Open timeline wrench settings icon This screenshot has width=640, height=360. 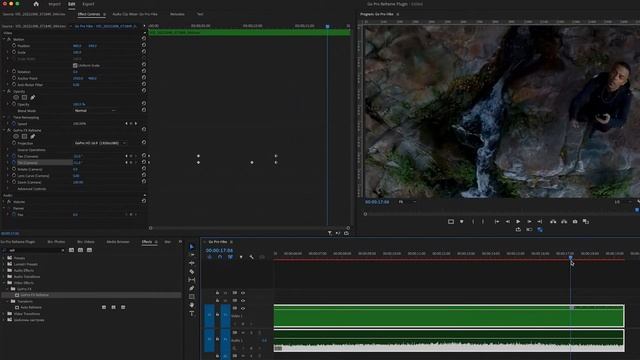coord(251,257)
